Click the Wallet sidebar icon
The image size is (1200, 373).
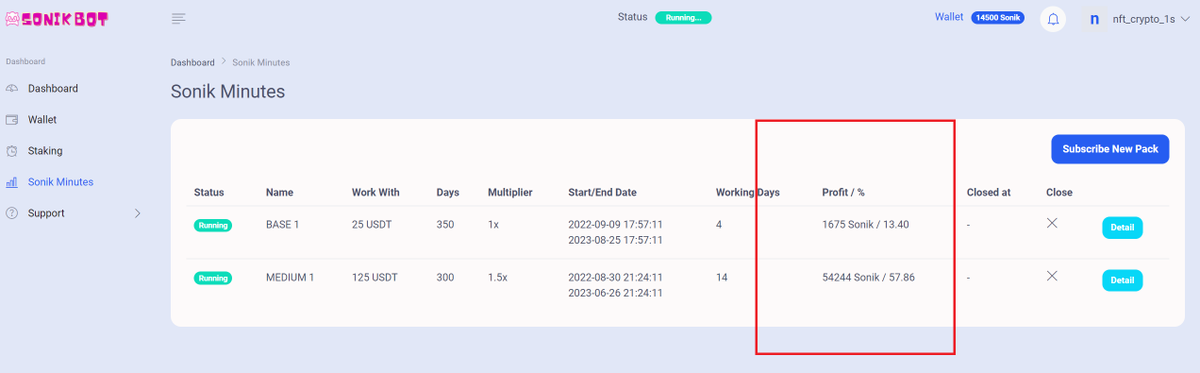[12, 120]
